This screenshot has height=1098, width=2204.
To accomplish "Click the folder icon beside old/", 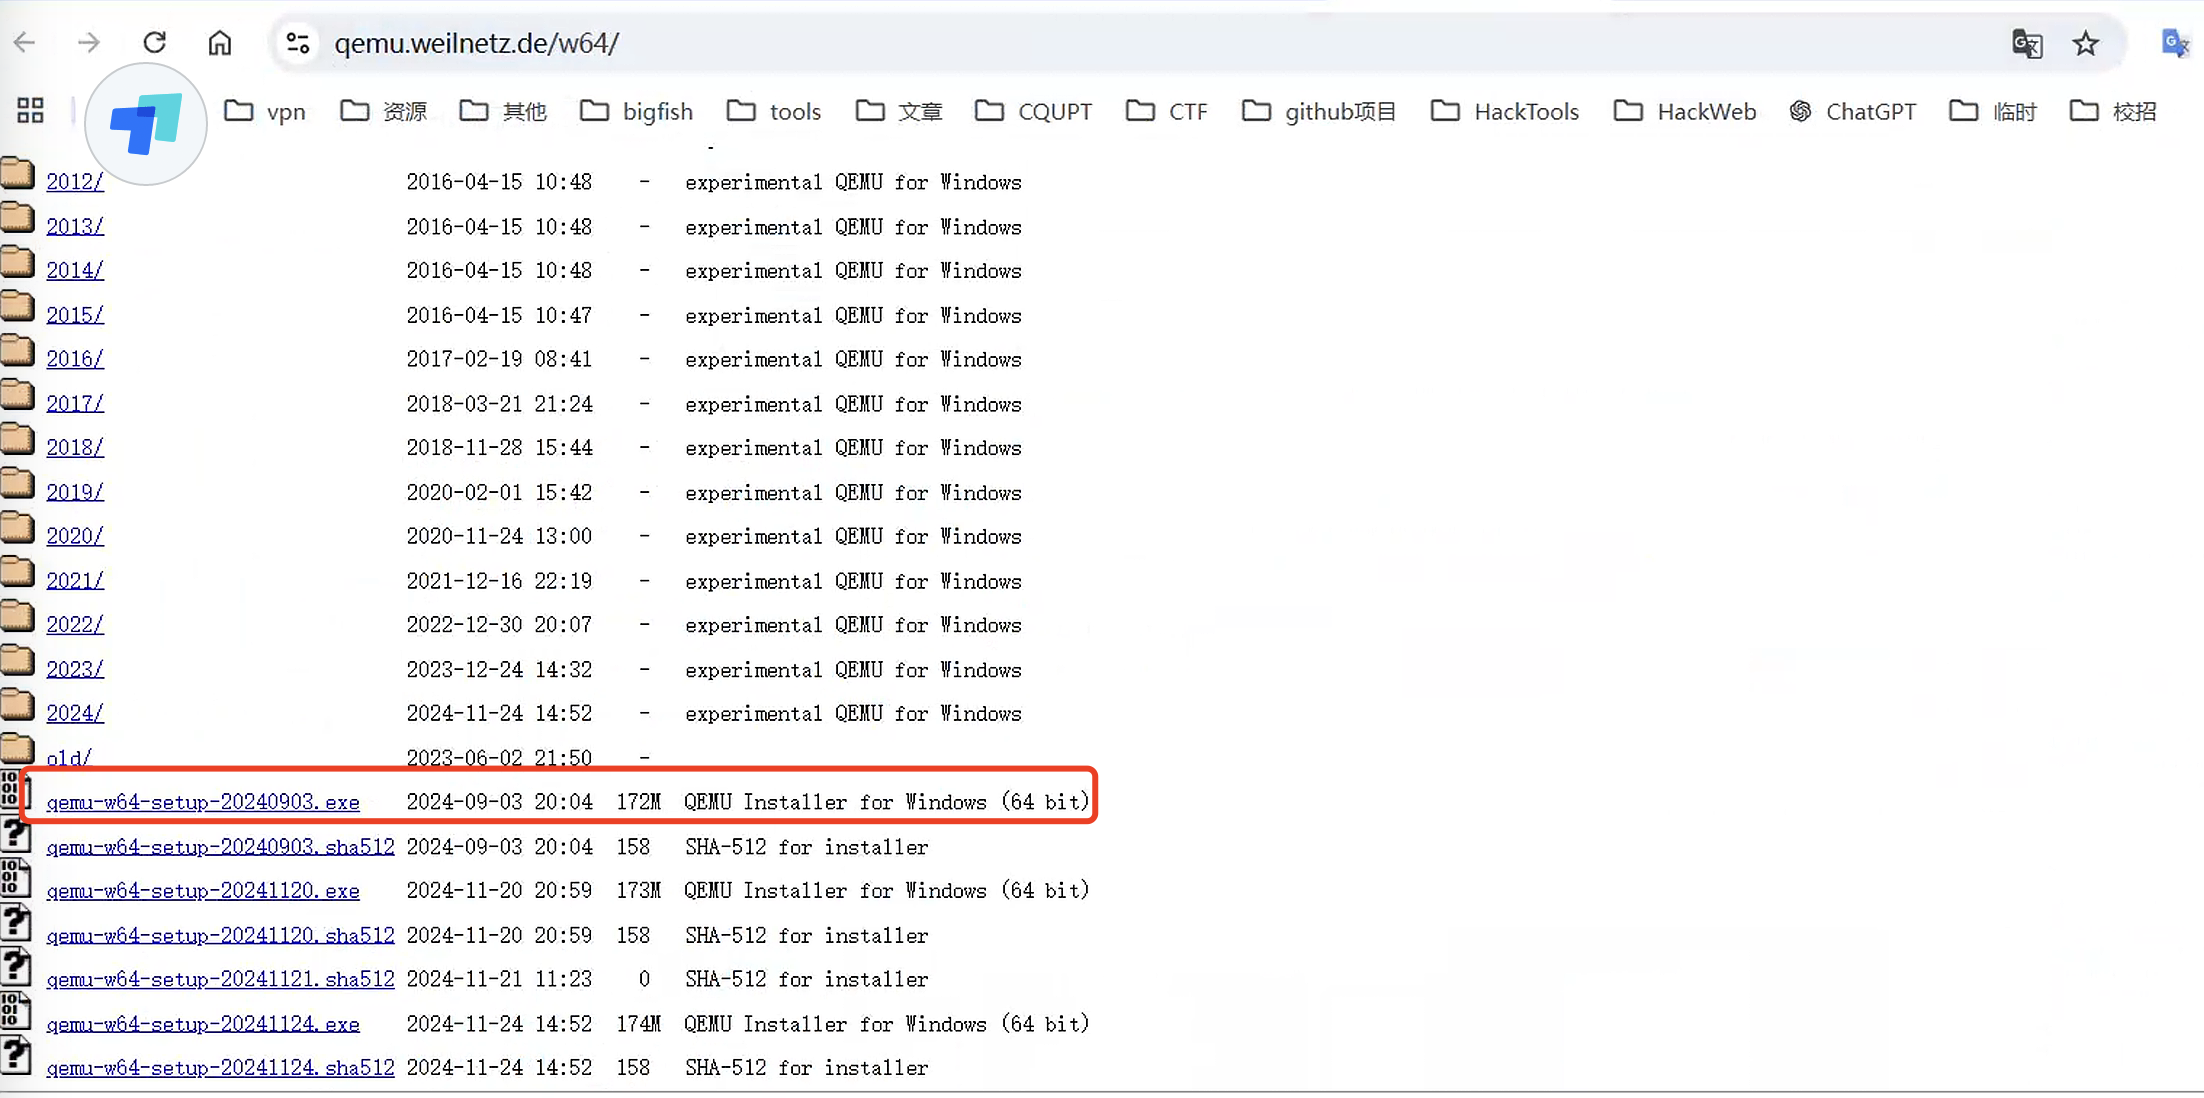I will click(x=17, y=748).
